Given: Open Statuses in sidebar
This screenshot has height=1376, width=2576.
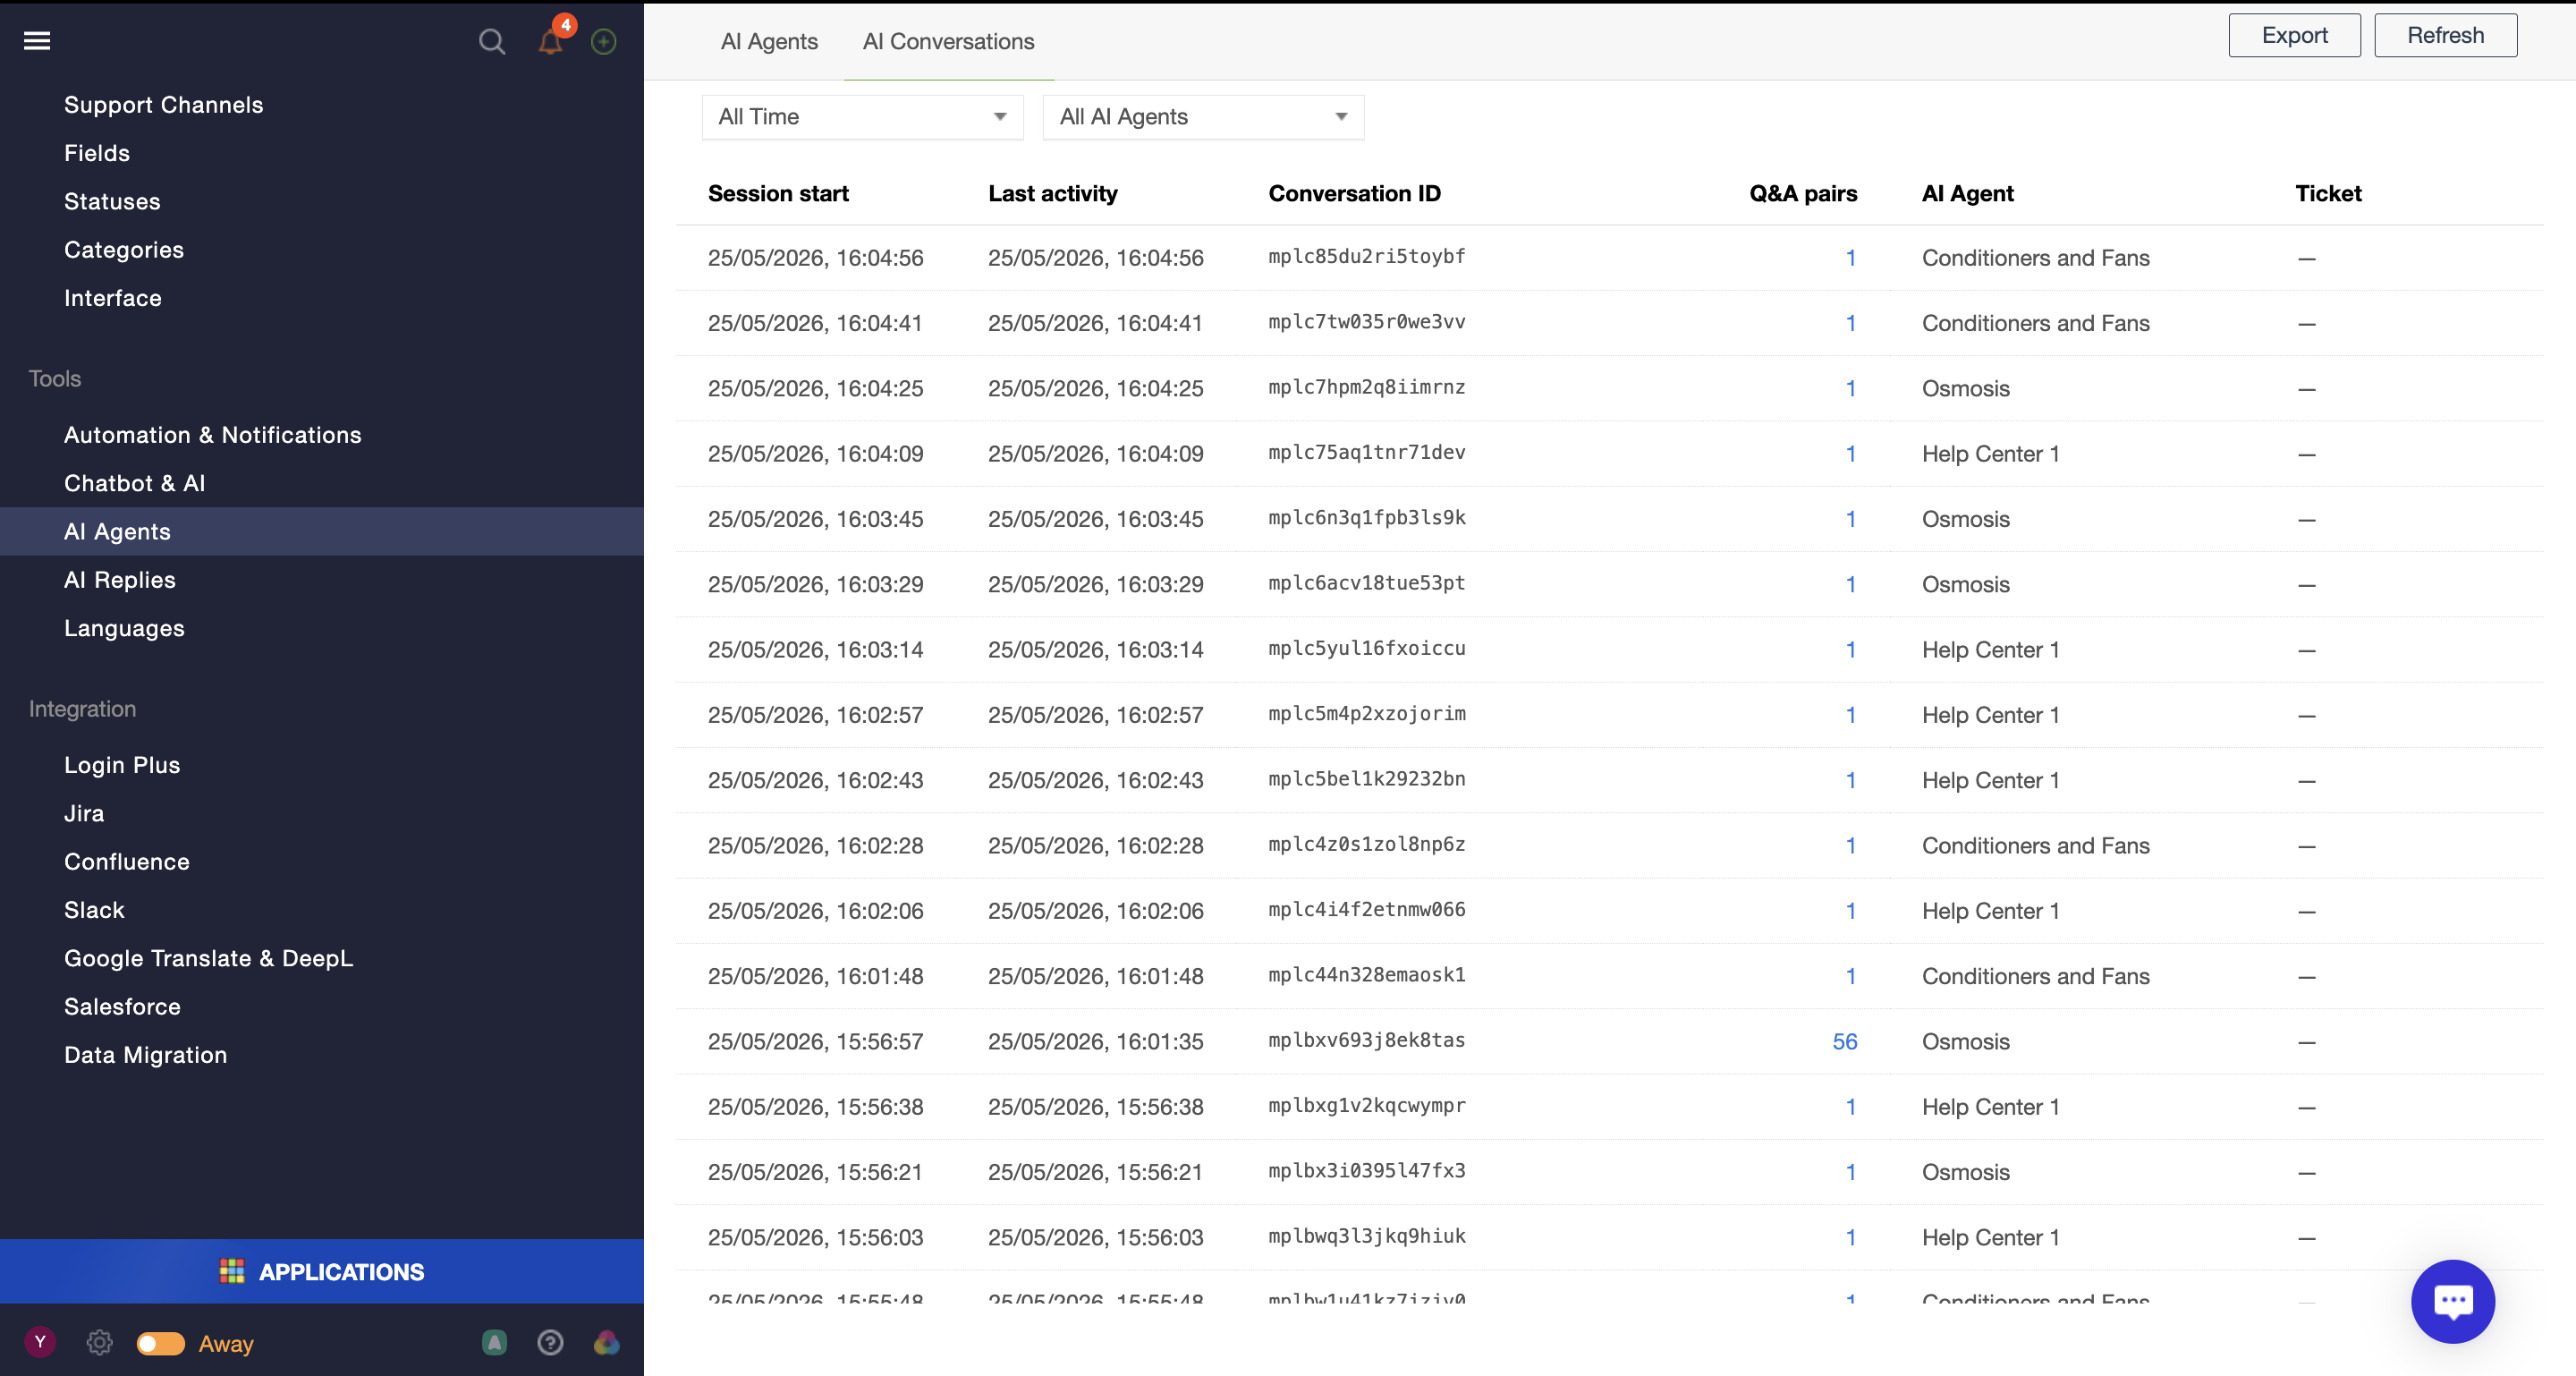Looking at the screenshot, I should pyautogui.click(x=112, y=201).
